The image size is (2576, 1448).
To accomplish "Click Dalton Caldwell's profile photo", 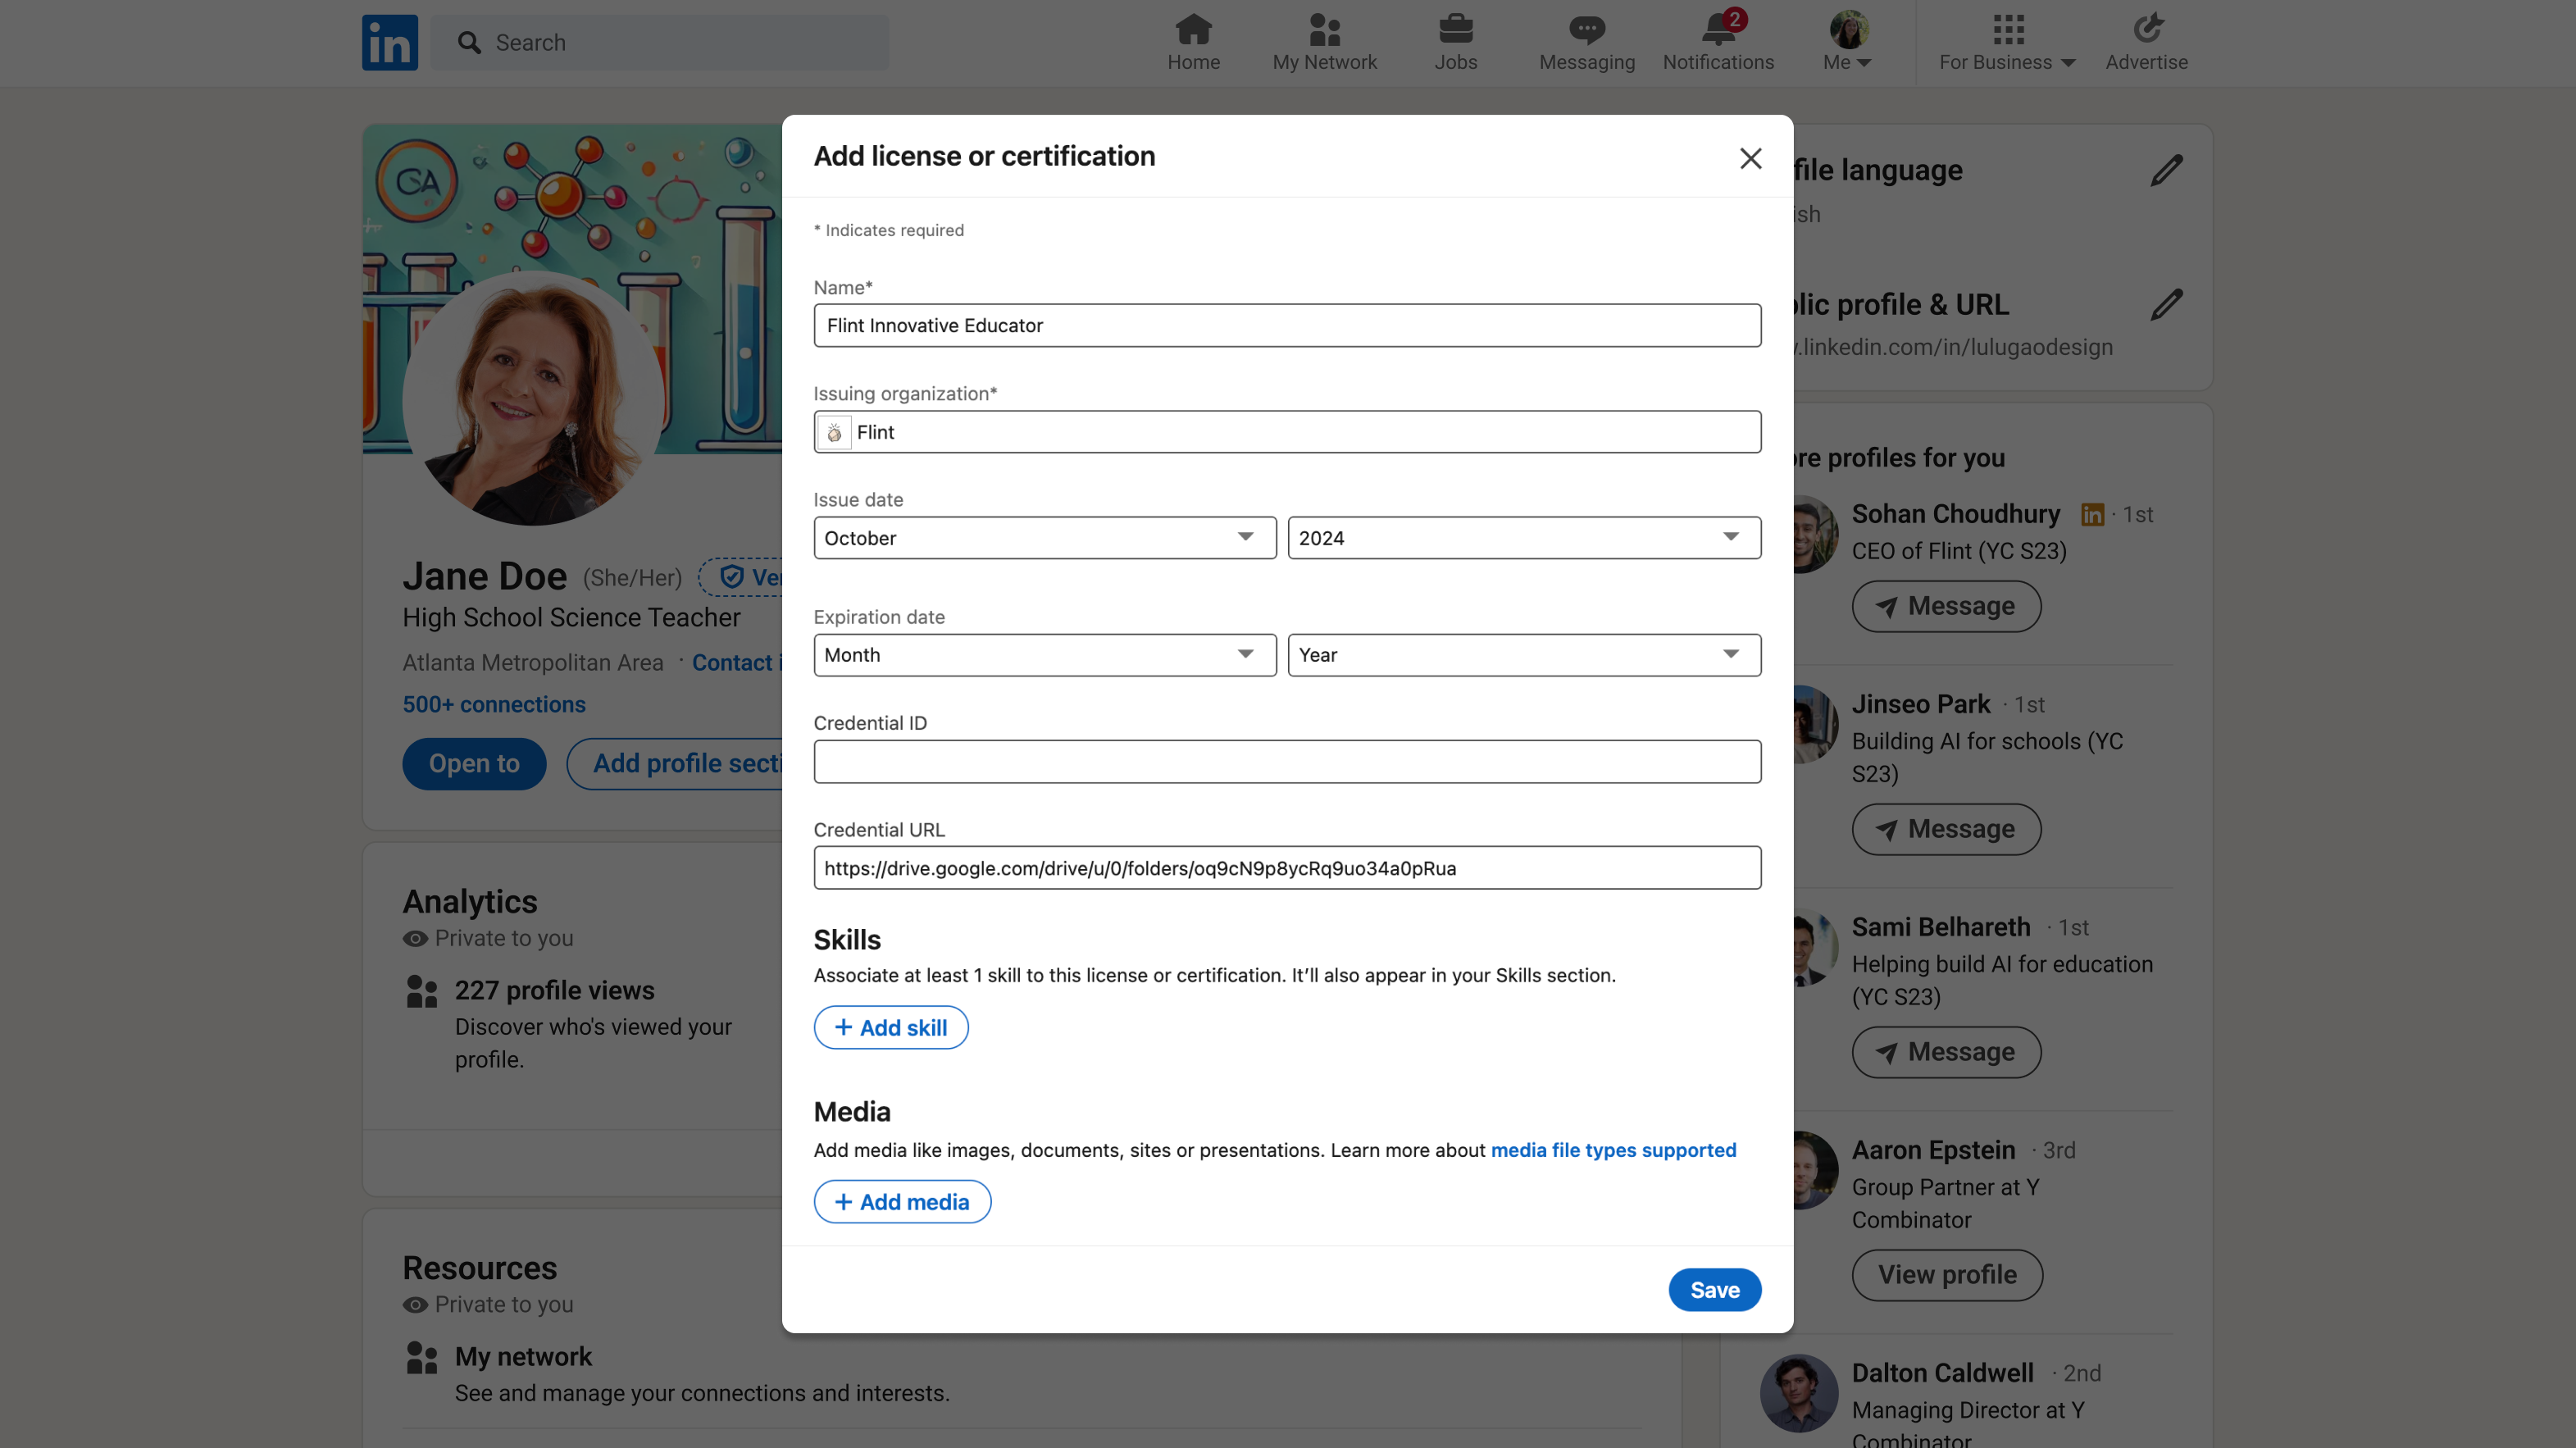I will click(1798, 1393).
